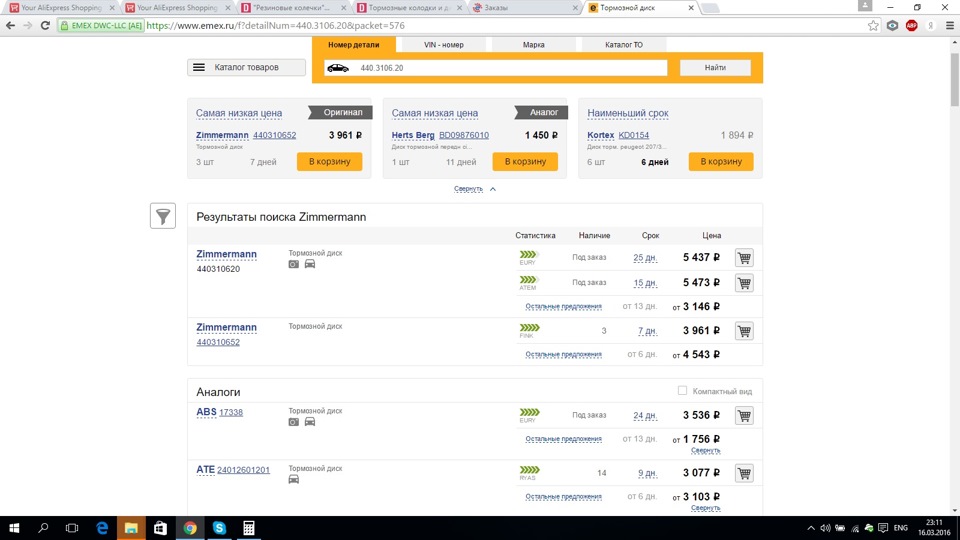Expand Остальные предложения for Zimmermann 440310620
Image resolution: width=960 pixels, height=540 pixels.
click(563, 306)
